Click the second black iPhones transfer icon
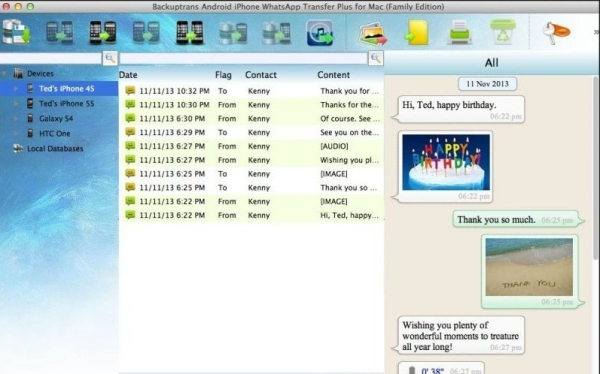The width and height of the screenshot is (600, 374). point(190,33)
